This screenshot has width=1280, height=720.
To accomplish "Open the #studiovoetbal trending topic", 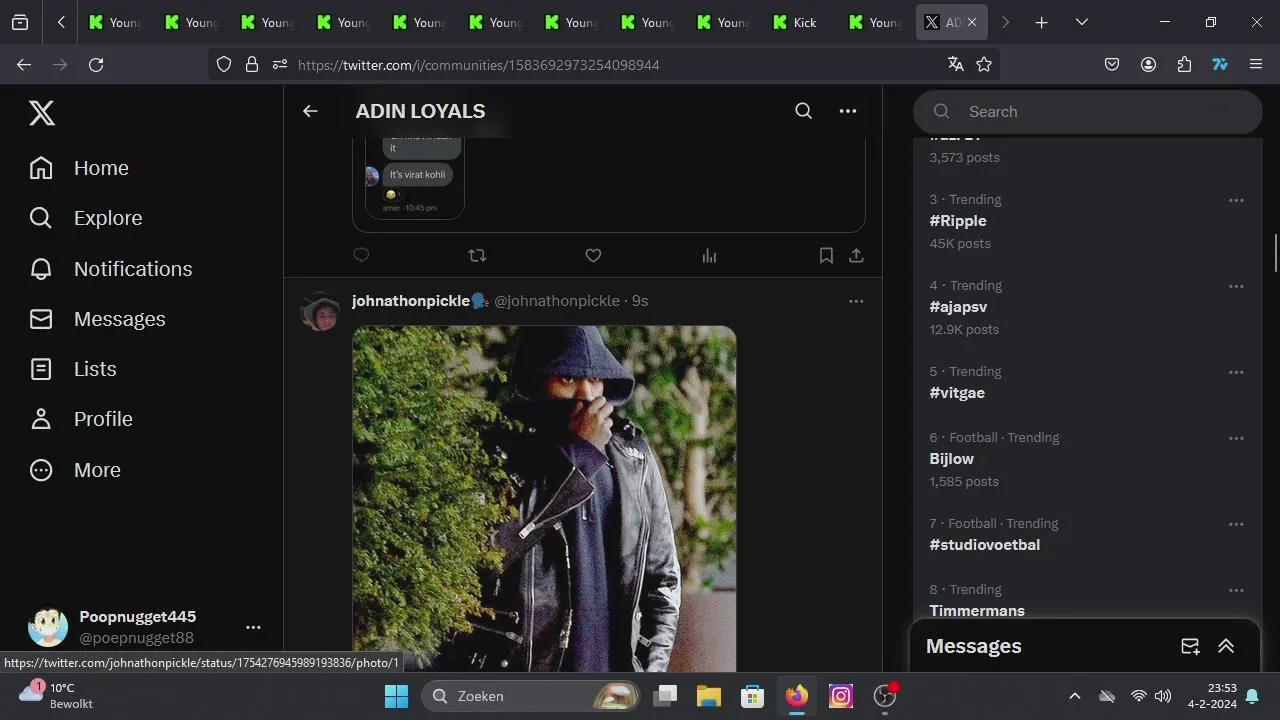I will [x=984, y=544].
